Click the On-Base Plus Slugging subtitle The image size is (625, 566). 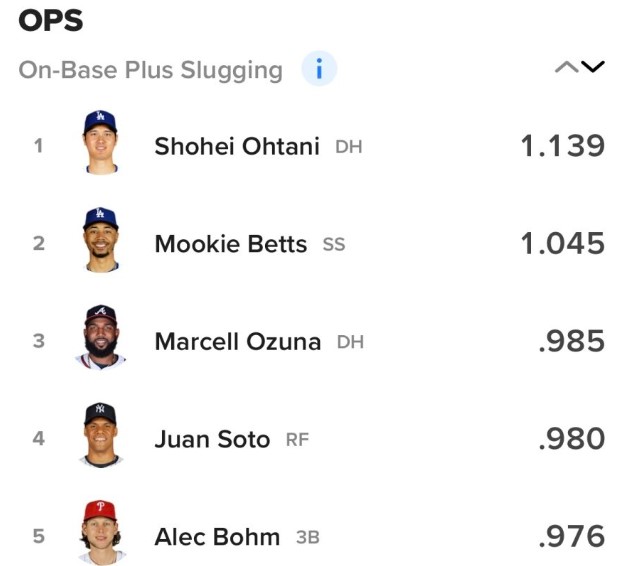(x=151, y=71)
